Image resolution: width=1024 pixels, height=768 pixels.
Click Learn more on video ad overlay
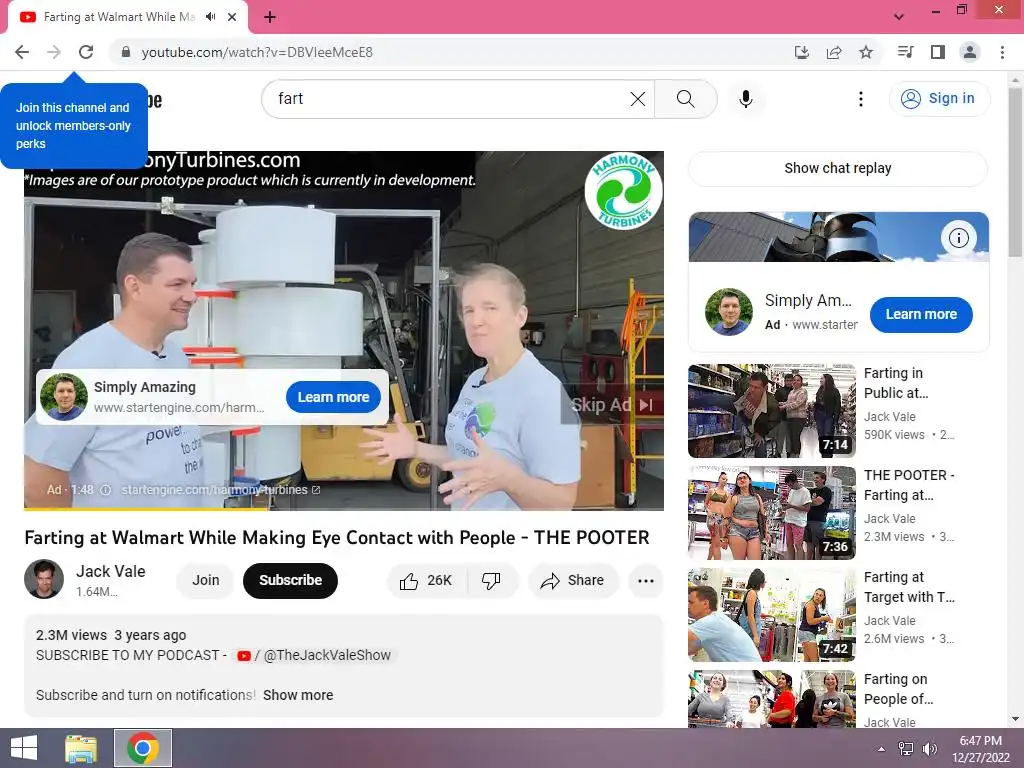[333, 397]
